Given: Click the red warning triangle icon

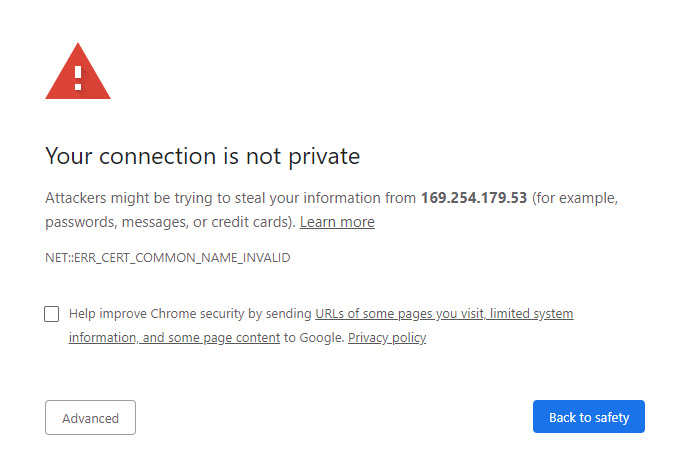Looking at the screenshot, I should point(78,72).
